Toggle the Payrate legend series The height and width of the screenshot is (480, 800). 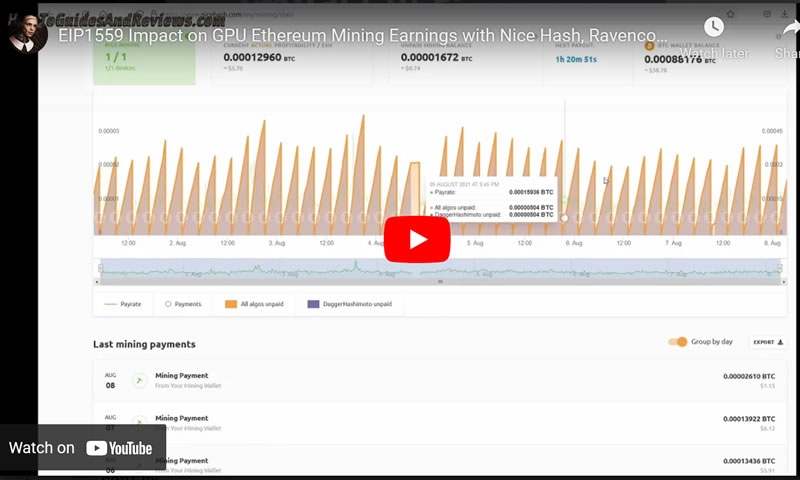coord(124,303)
